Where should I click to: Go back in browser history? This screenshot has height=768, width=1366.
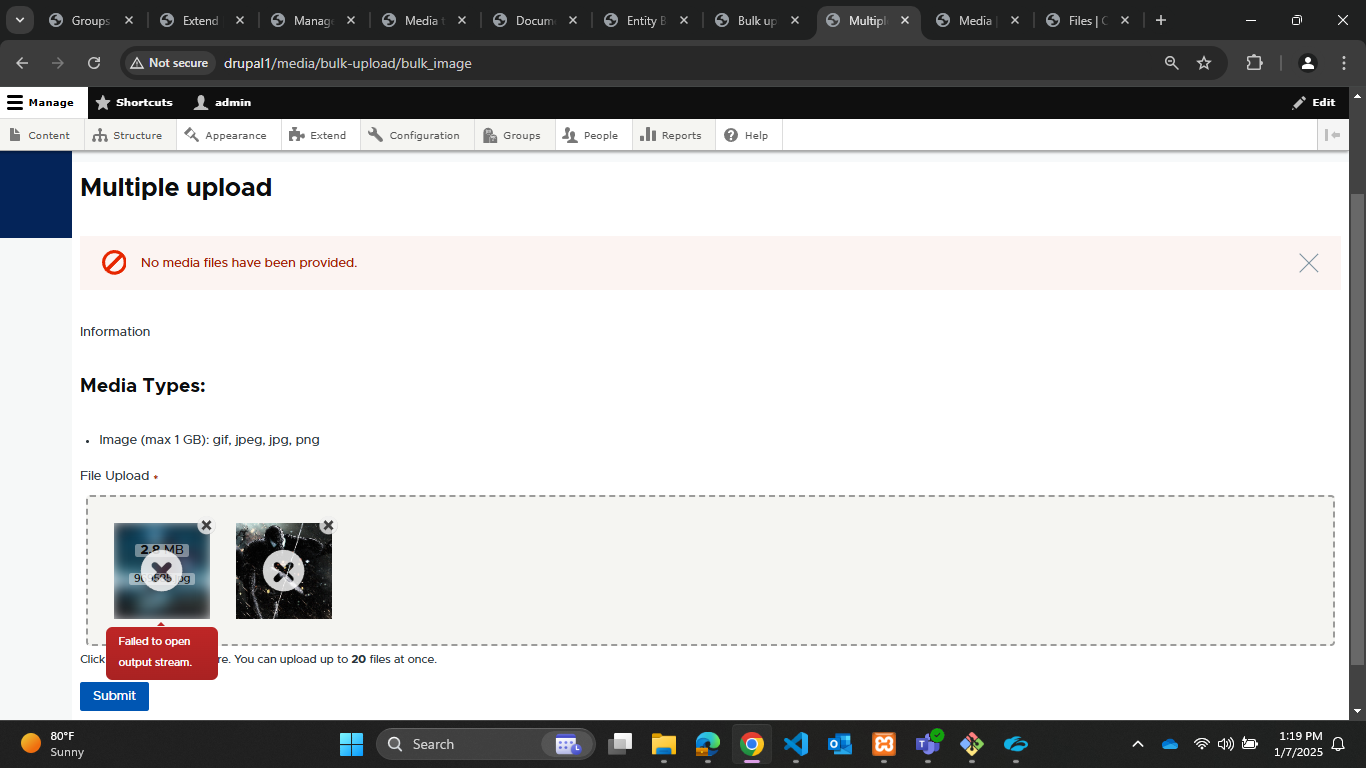22,63
